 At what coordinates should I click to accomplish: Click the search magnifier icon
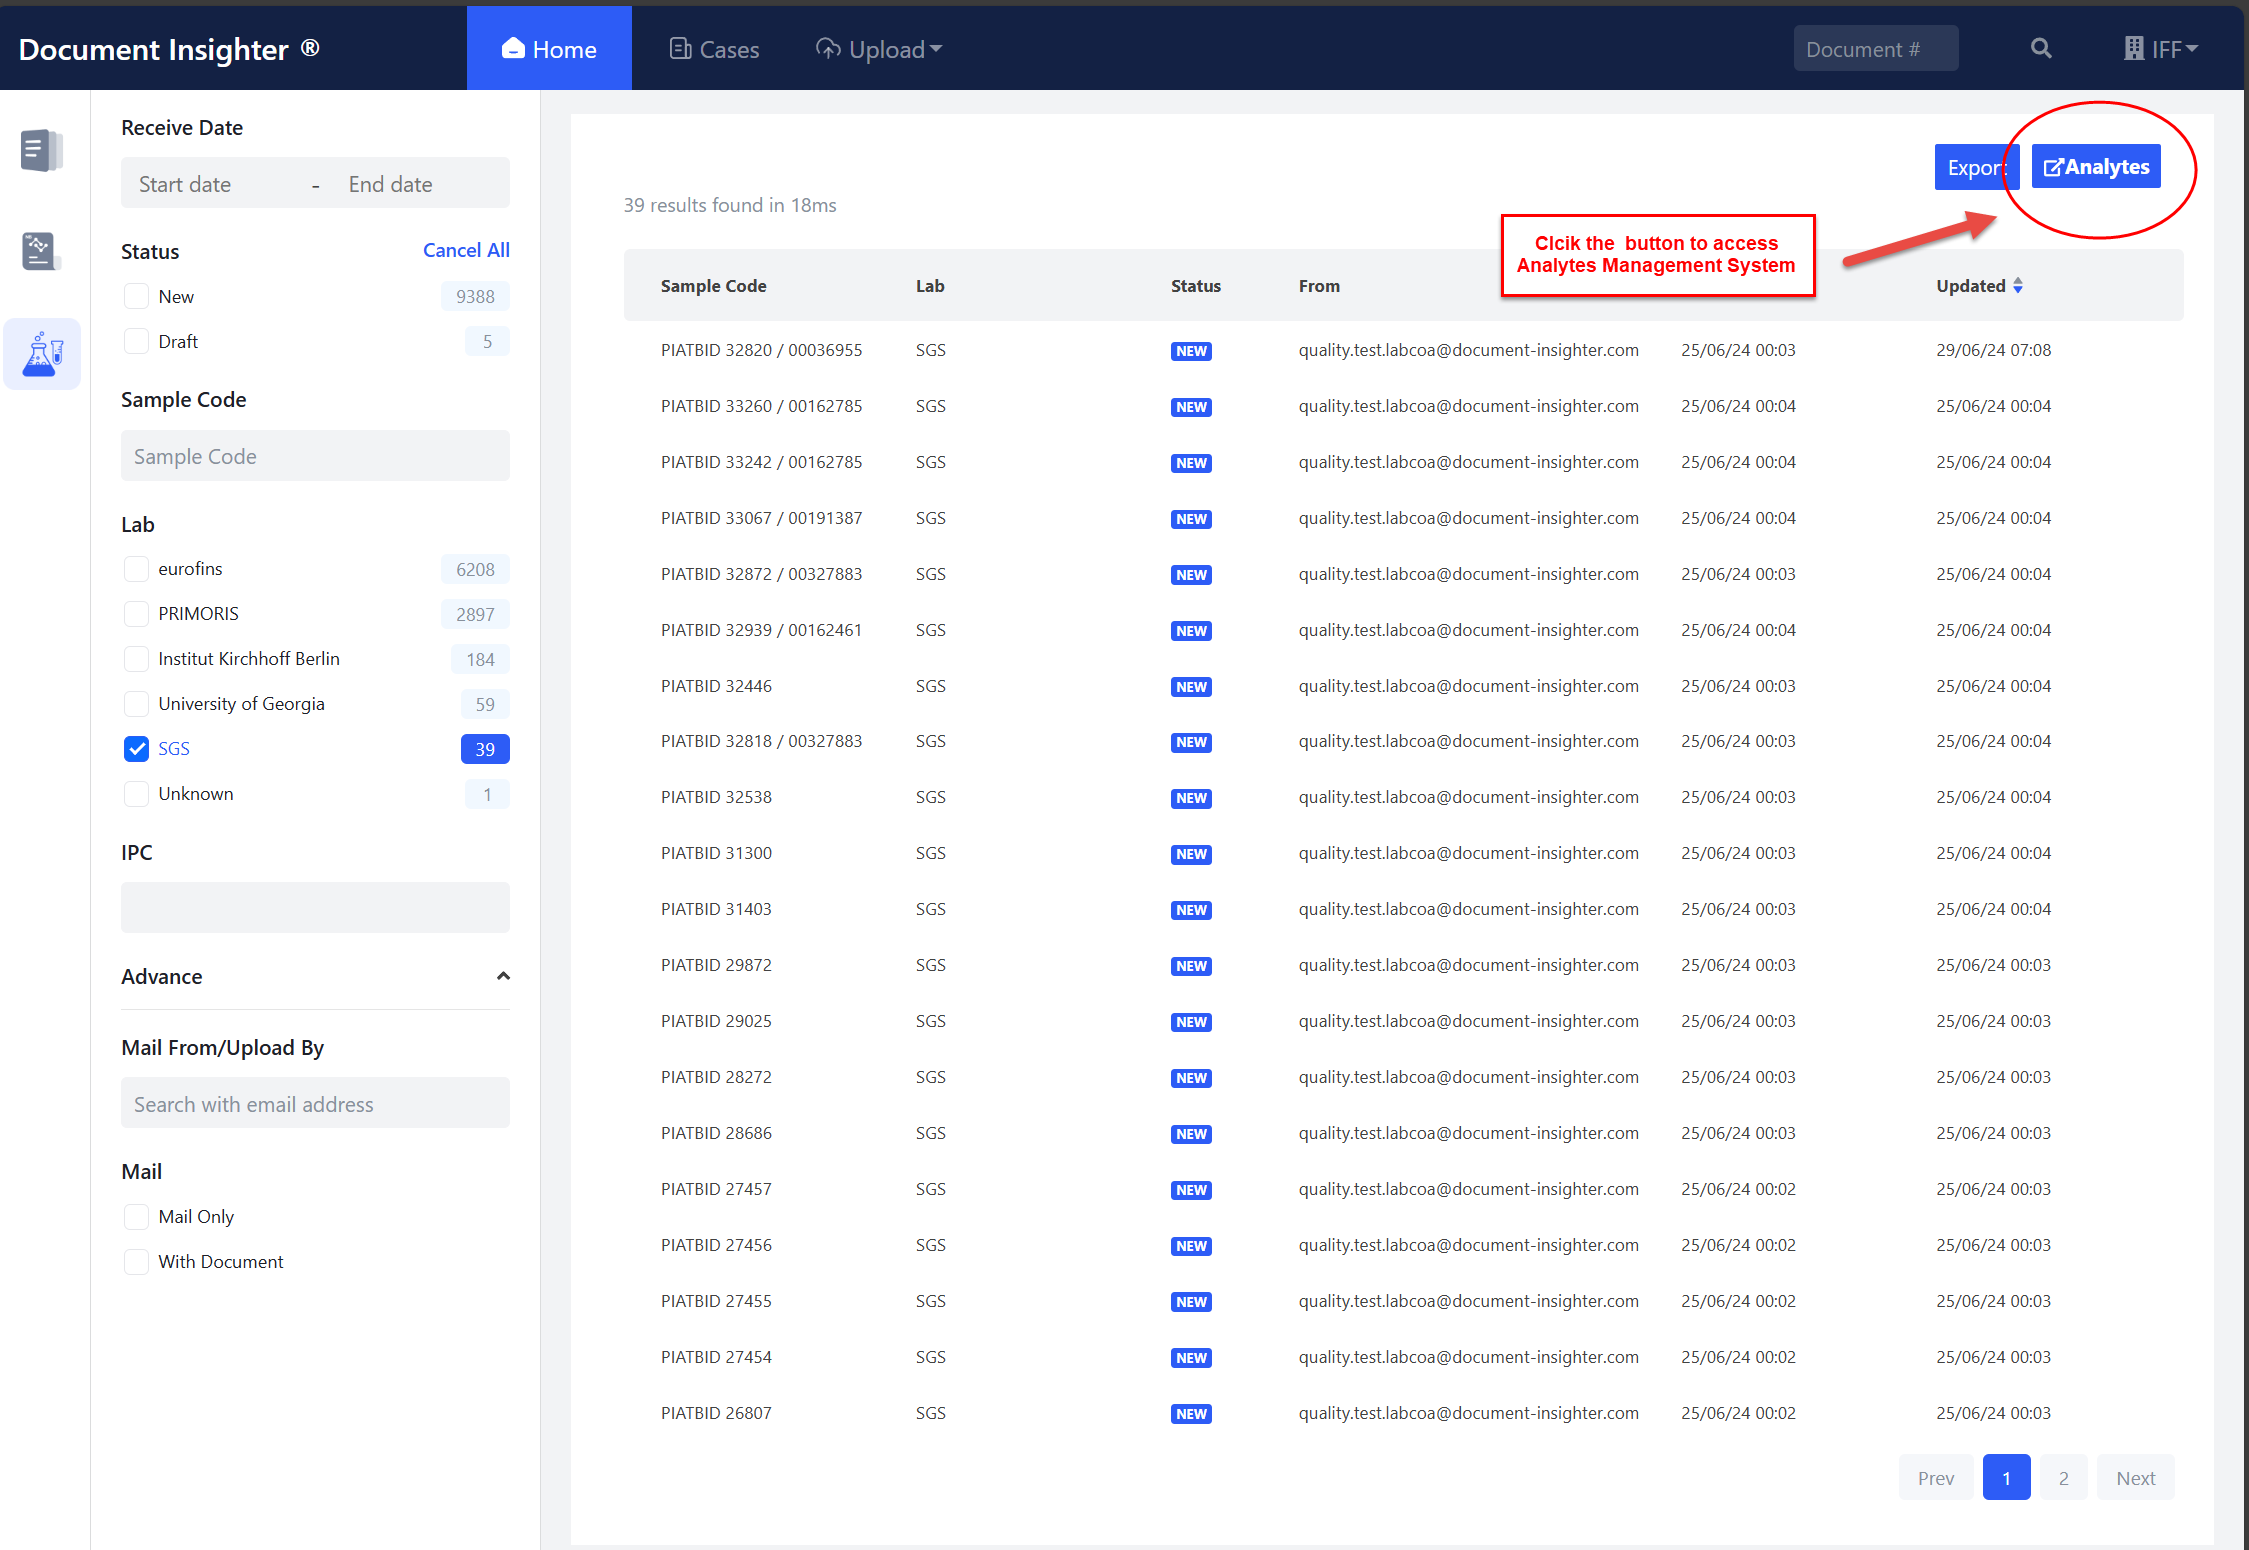pyautogui.click(x=2041, y=48)
